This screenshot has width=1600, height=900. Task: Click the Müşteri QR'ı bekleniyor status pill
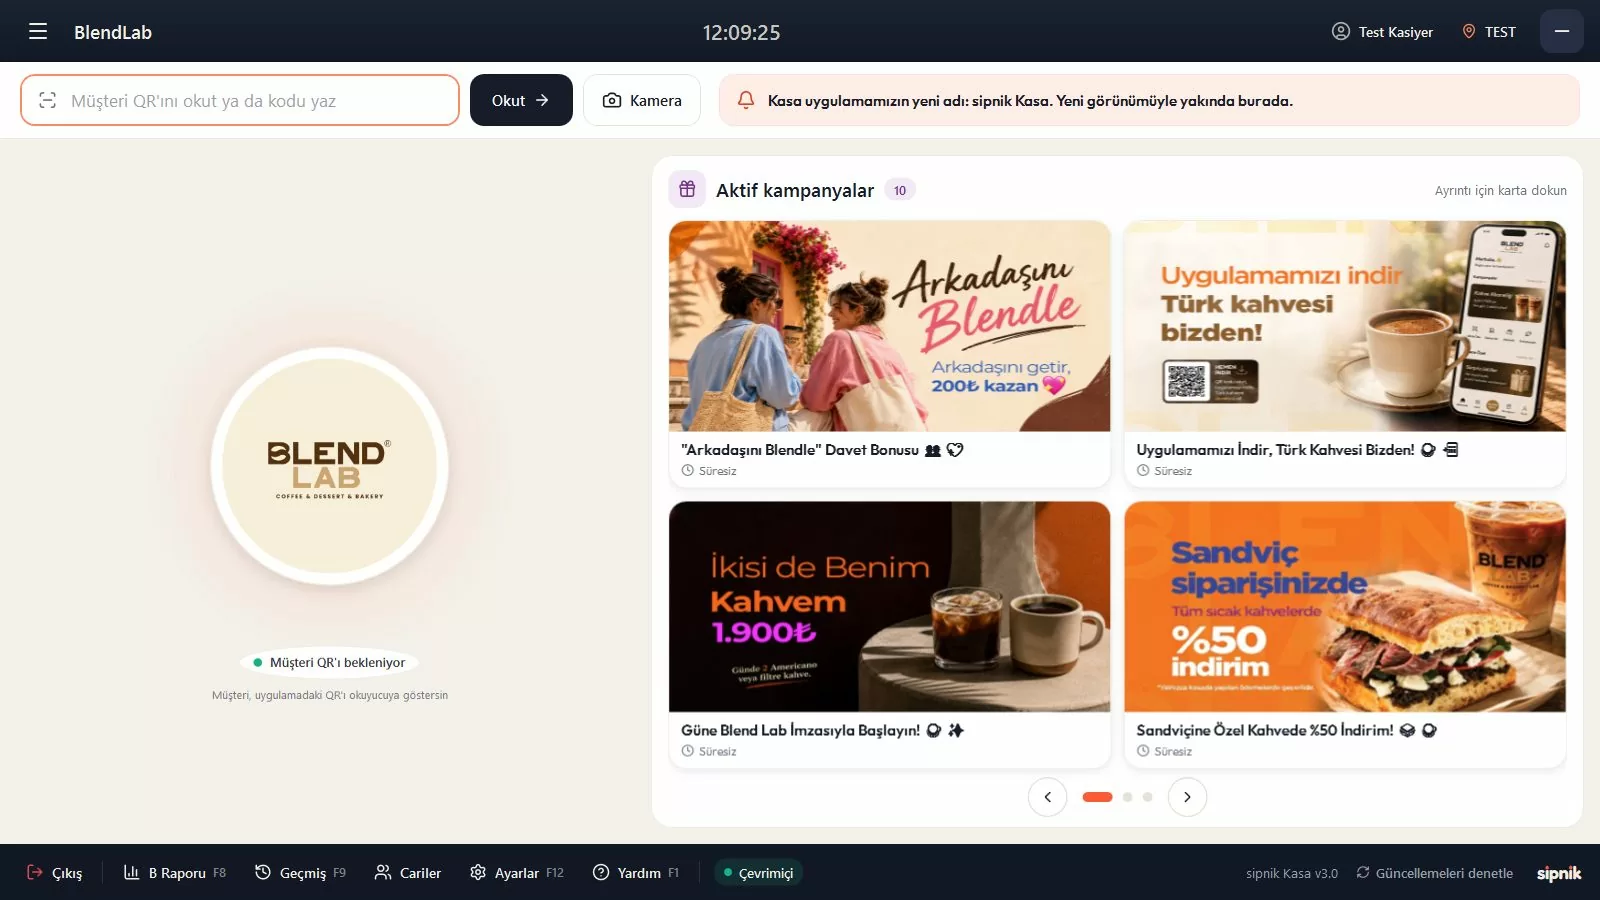(x=329, y=662)
